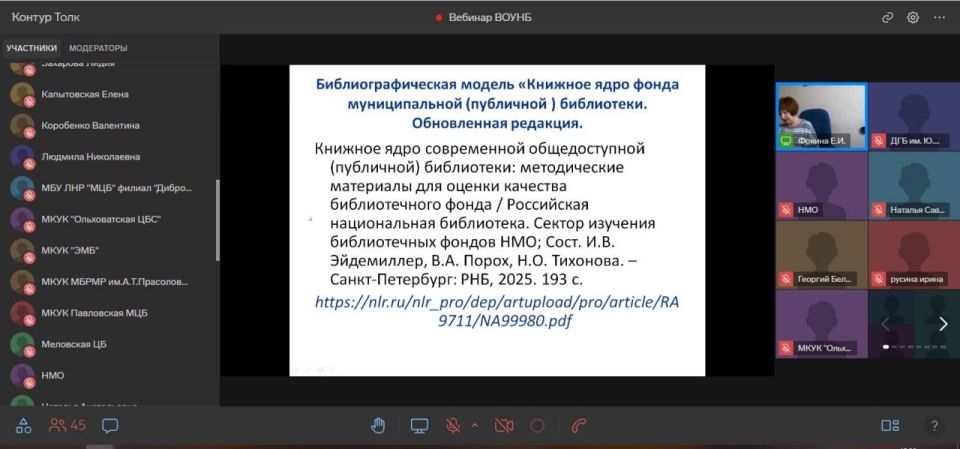Viewport: 960px width, 449px height.
Task: Select participant Меловская ЦБ
Action: (x=109, y=344)
